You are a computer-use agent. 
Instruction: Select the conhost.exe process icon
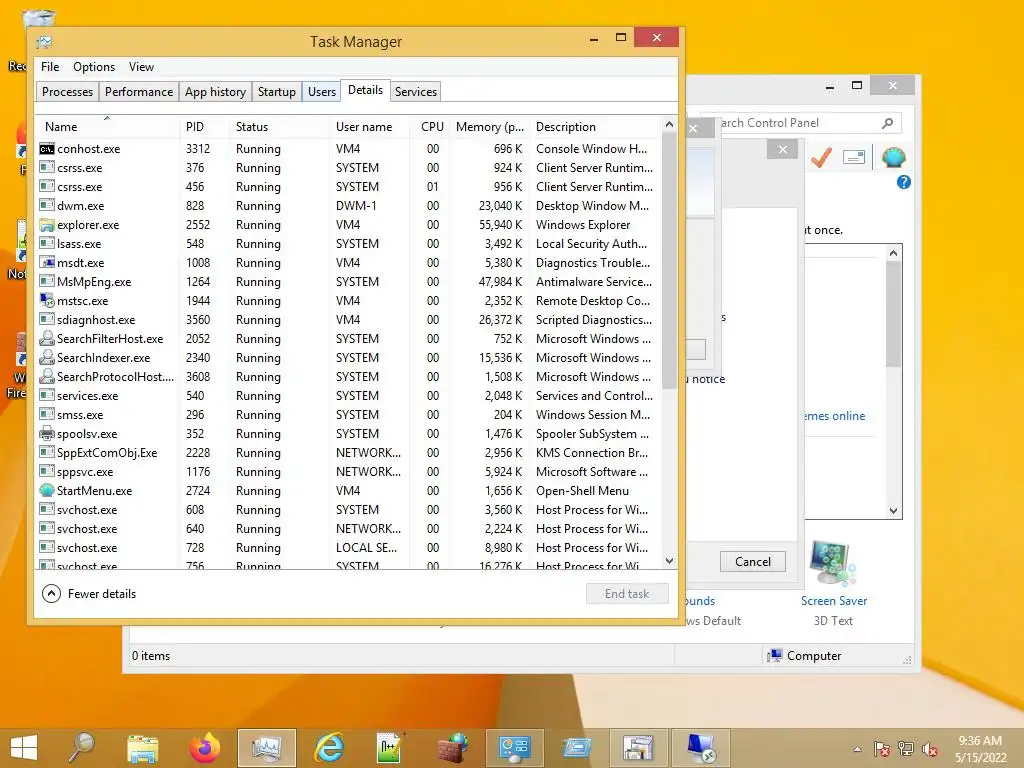pos(46,149)
